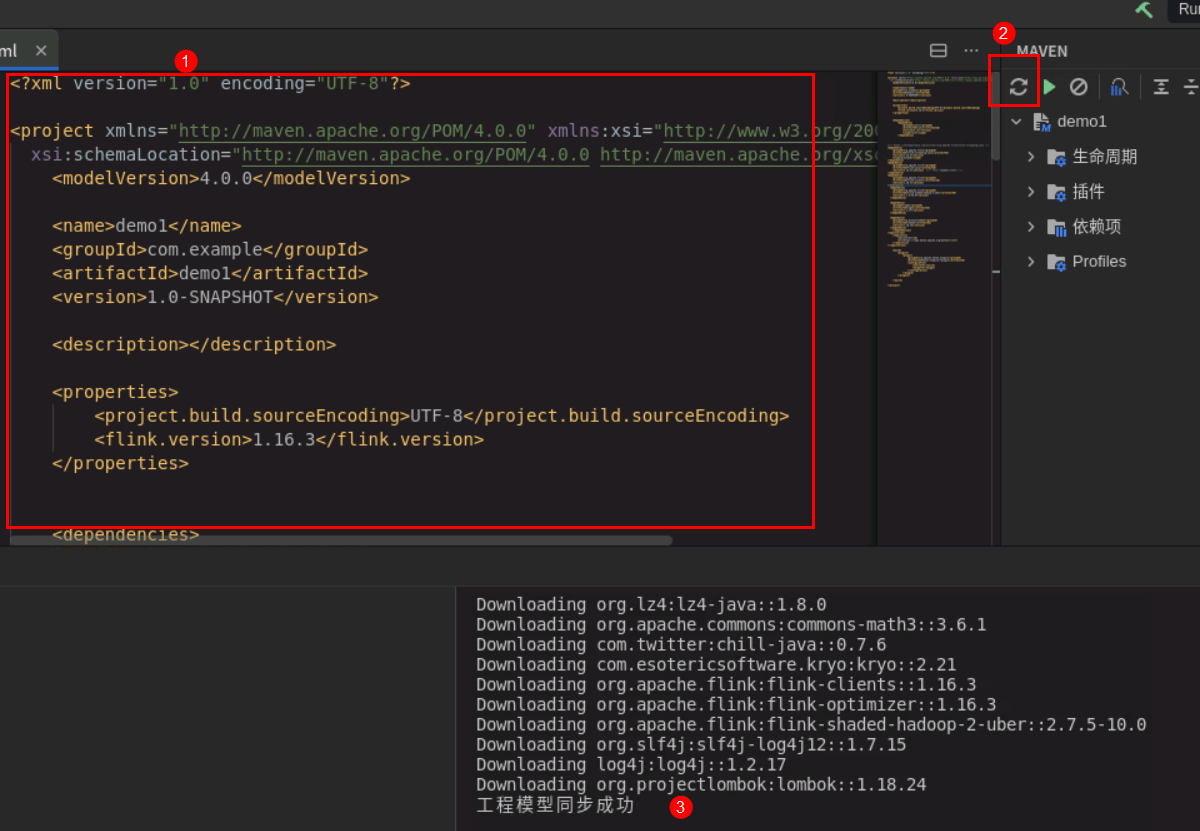Click the xml version declaration line

click(x=210, y=84)
